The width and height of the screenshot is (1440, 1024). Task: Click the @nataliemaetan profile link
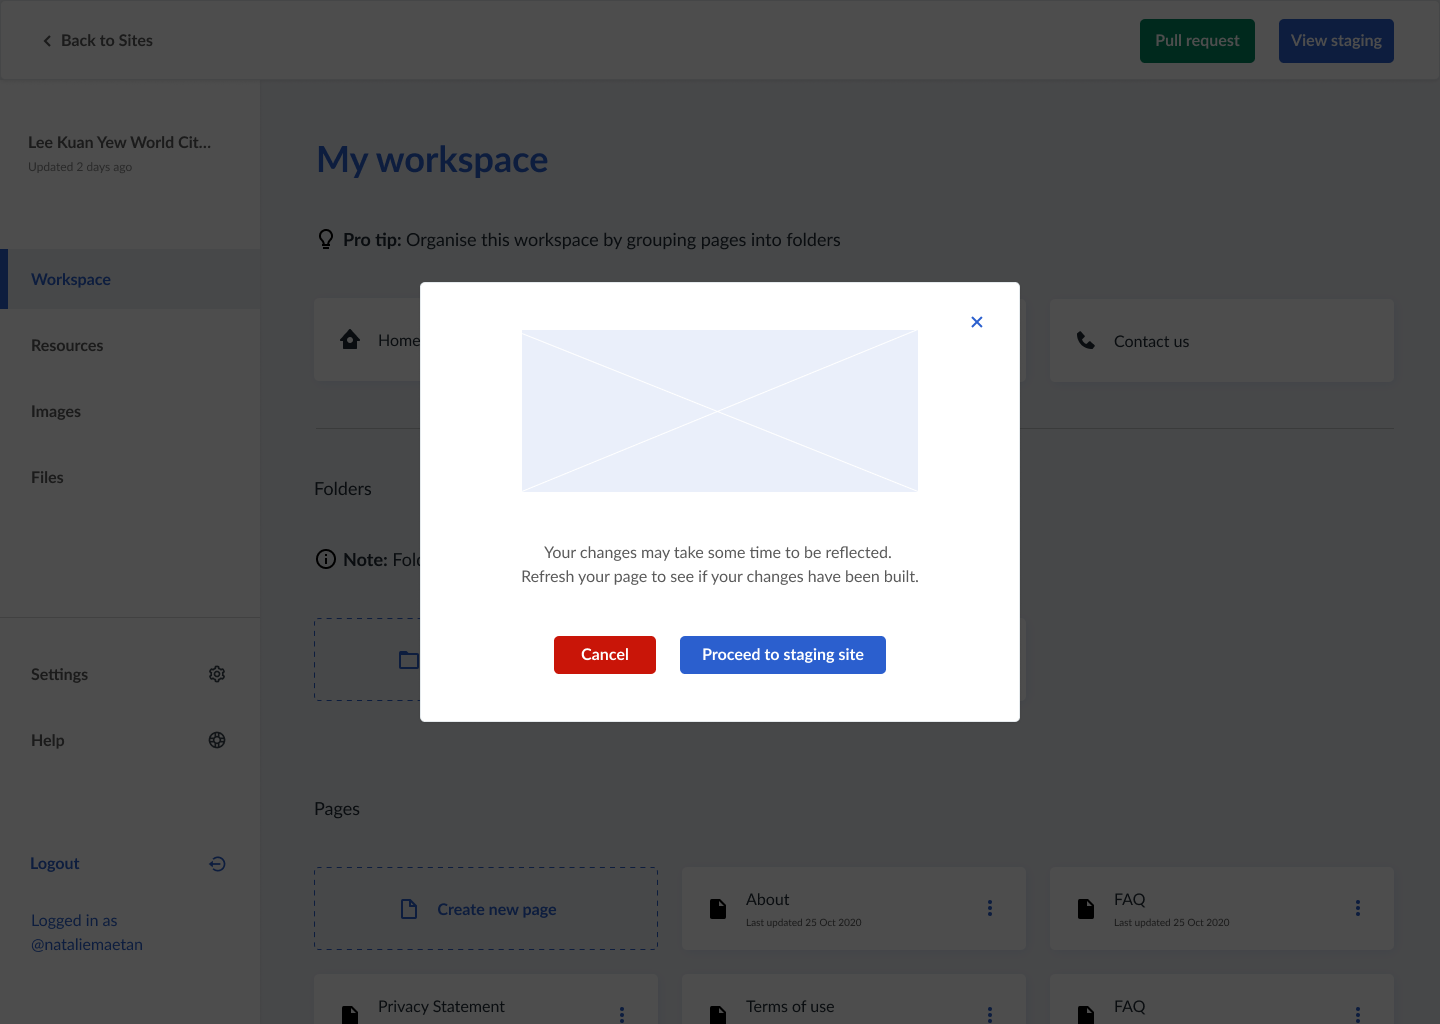86,943
